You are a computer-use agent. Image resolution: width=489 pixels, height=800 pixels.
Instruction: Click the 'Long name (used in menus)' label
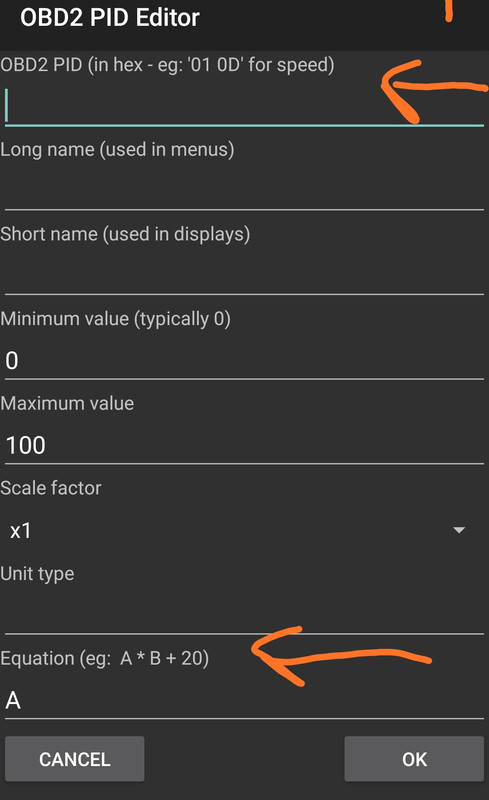pos(117,150)
